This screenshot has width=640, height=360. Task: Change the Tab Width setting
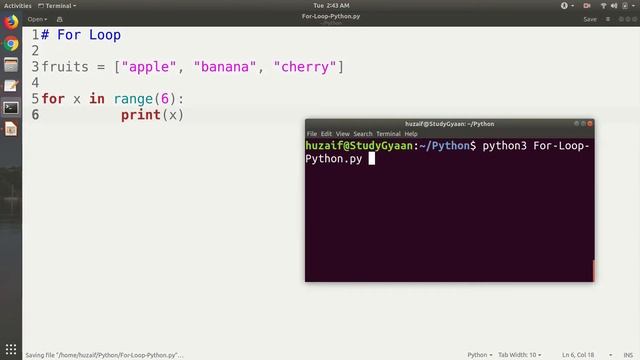coord(519,355)
